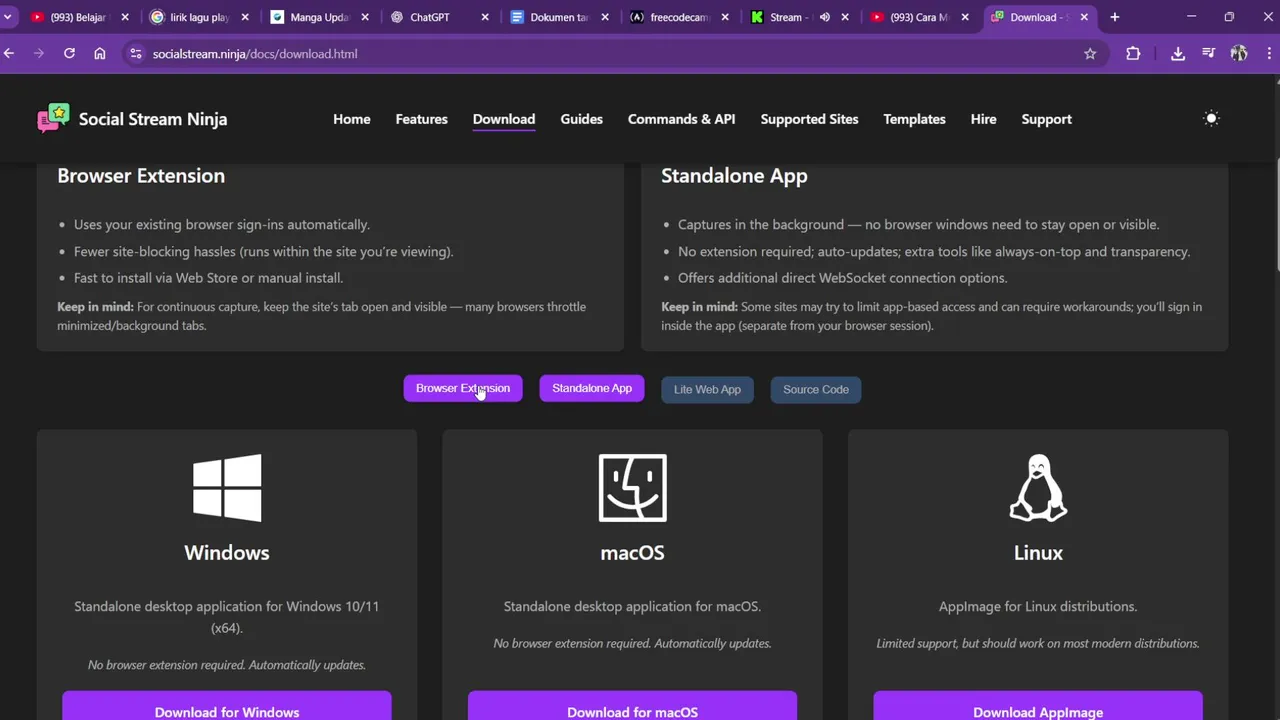The height and width of the screenshot is (720, 1280).
Task: Close the Manga Updates tab
Action: click(365, 17)
